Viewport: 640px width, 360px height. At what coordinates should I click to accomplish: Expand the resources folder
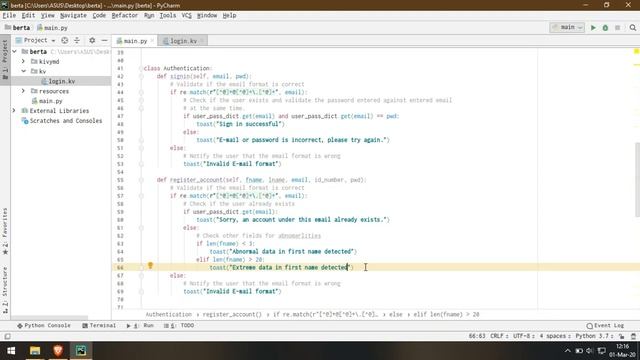(23, 91)
